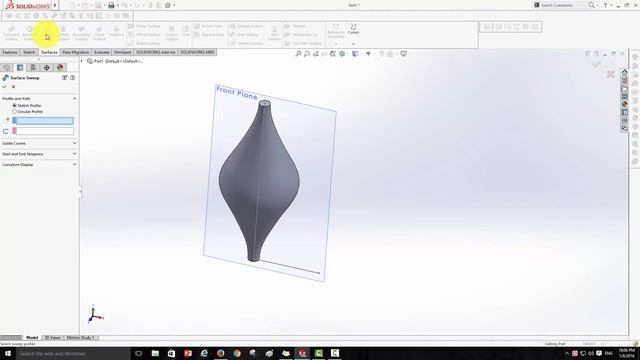Click the search magnifier icon
Viewport: 640px width, 360px height.
(x=591, y=5)
